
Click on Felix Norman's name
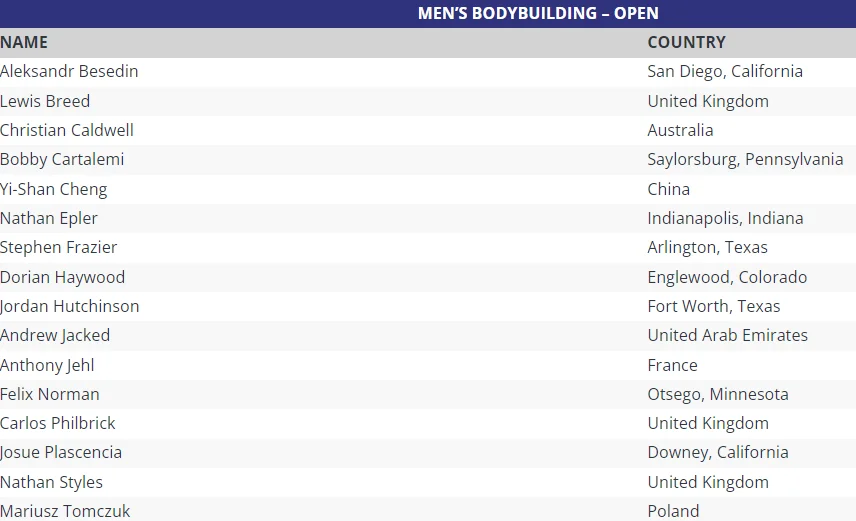click(x=50, y=394)
